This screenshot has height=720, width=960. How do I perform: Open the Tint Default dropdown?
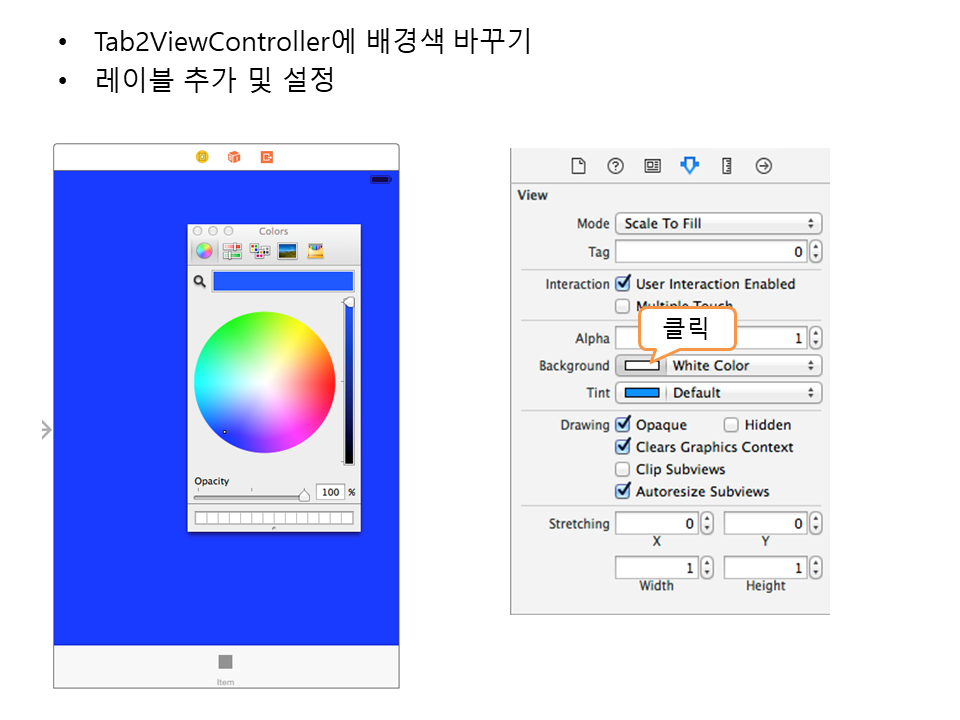click(x=744, y=393)
